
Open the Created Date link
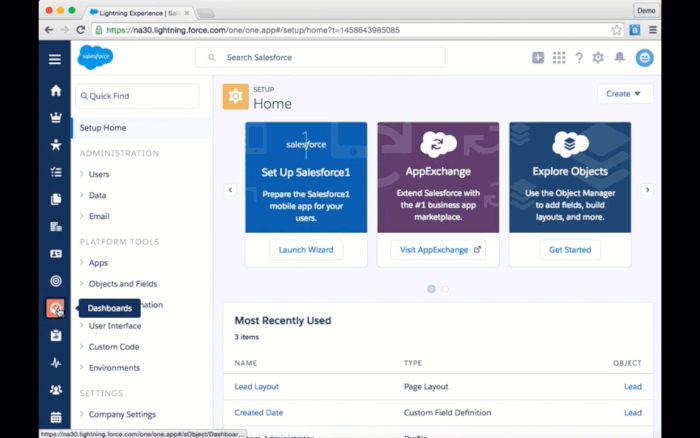259,413
